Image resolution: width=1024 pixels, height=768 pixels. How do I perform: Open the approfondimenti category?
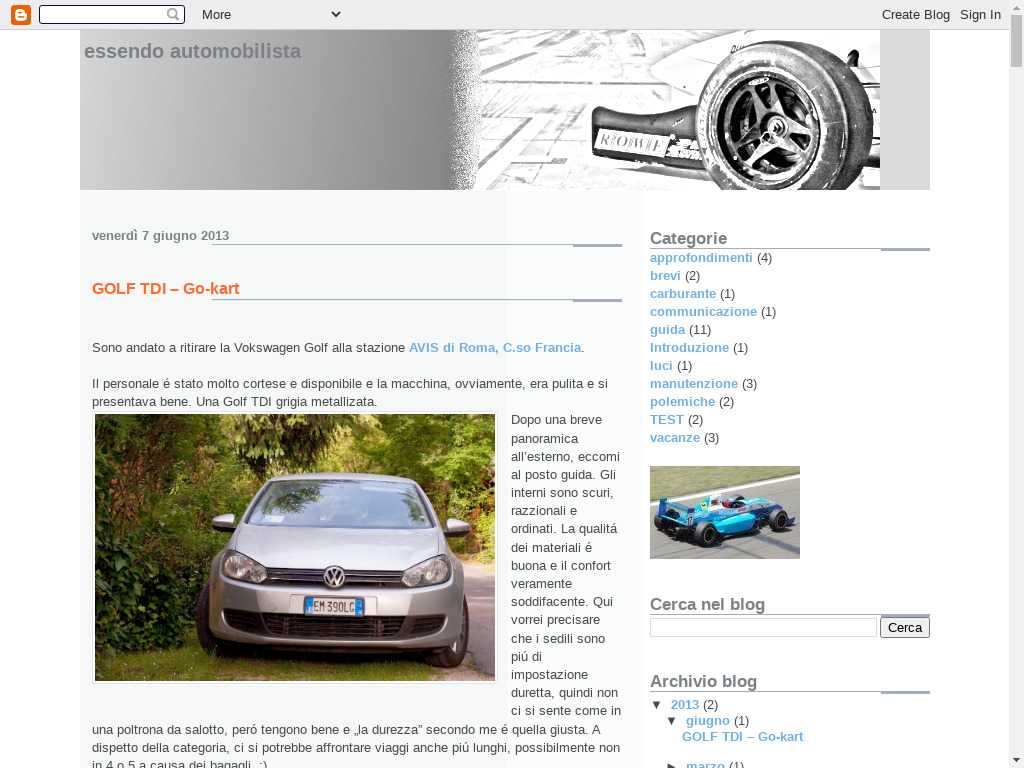[701, 258]
